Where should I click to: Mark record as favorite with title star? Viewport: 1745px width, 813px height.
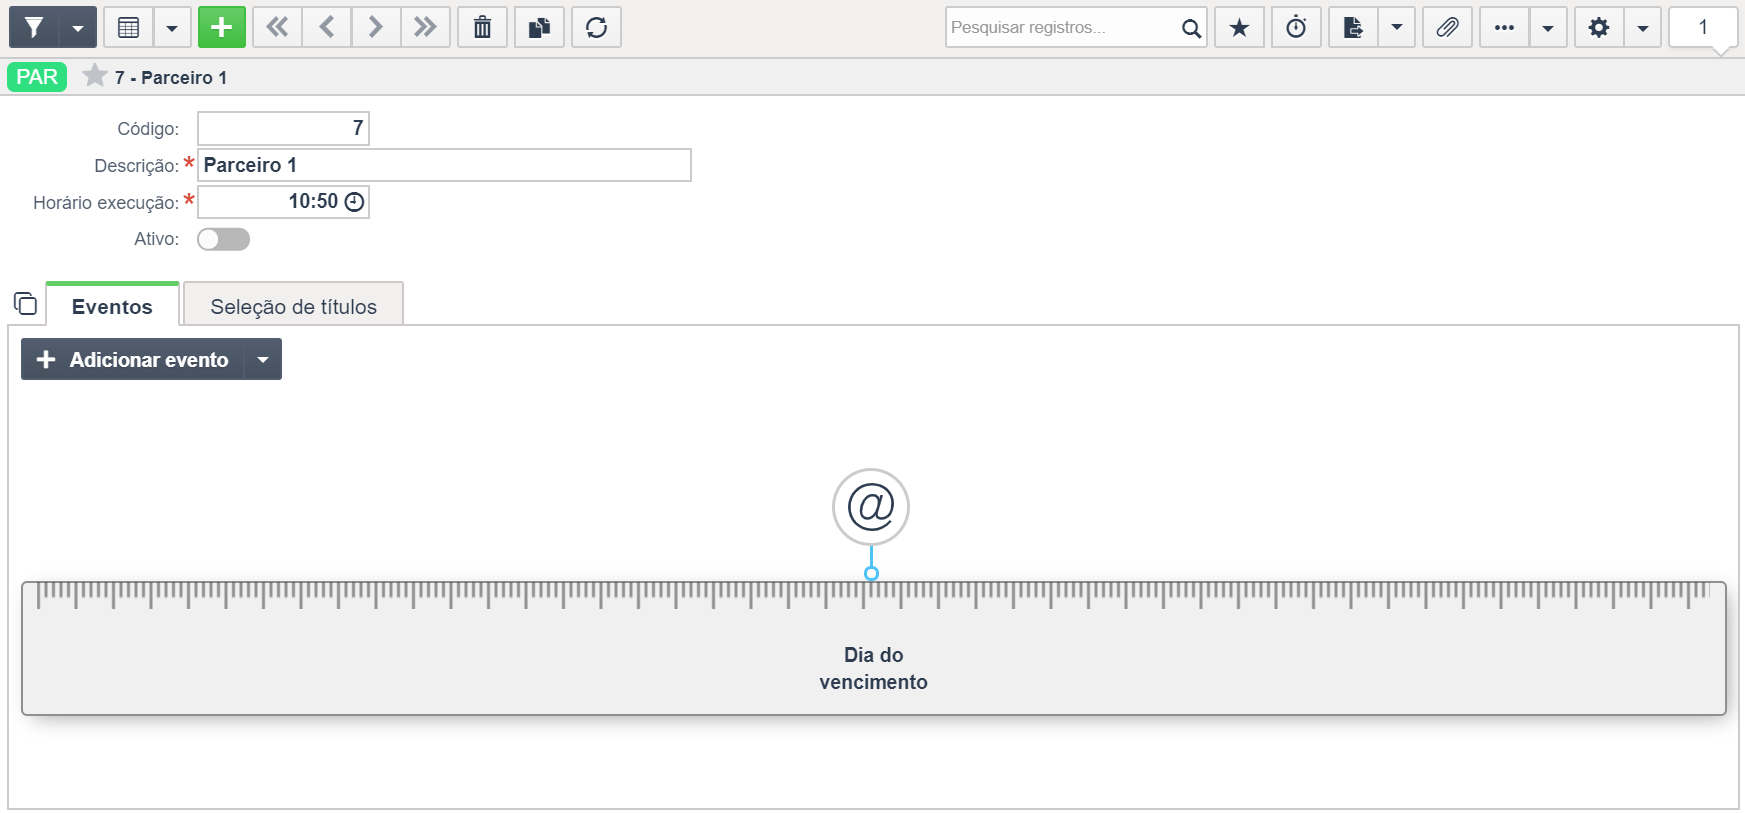point(95,76)
